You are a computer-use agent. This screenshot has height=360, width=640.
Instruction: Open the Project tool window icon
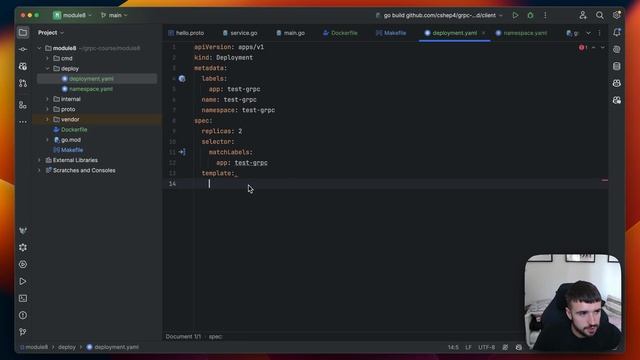click(23, 32)
